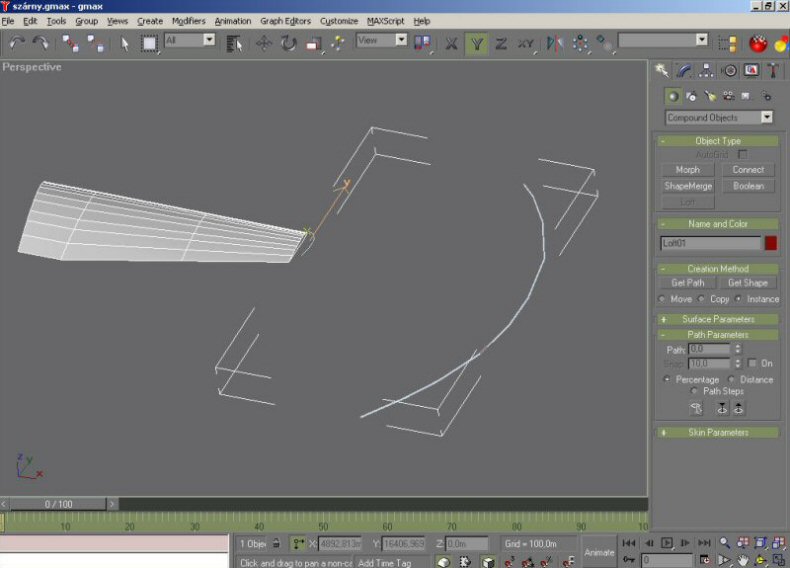This screenshot has width=790, height=568.
Task: Open the Hierarchy panel tab
Action: 707,70
